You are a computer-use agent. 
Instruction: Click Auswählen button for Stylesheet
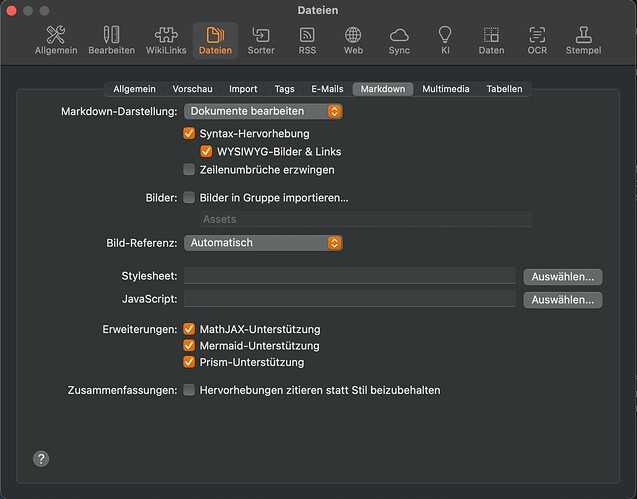point(562,276)
